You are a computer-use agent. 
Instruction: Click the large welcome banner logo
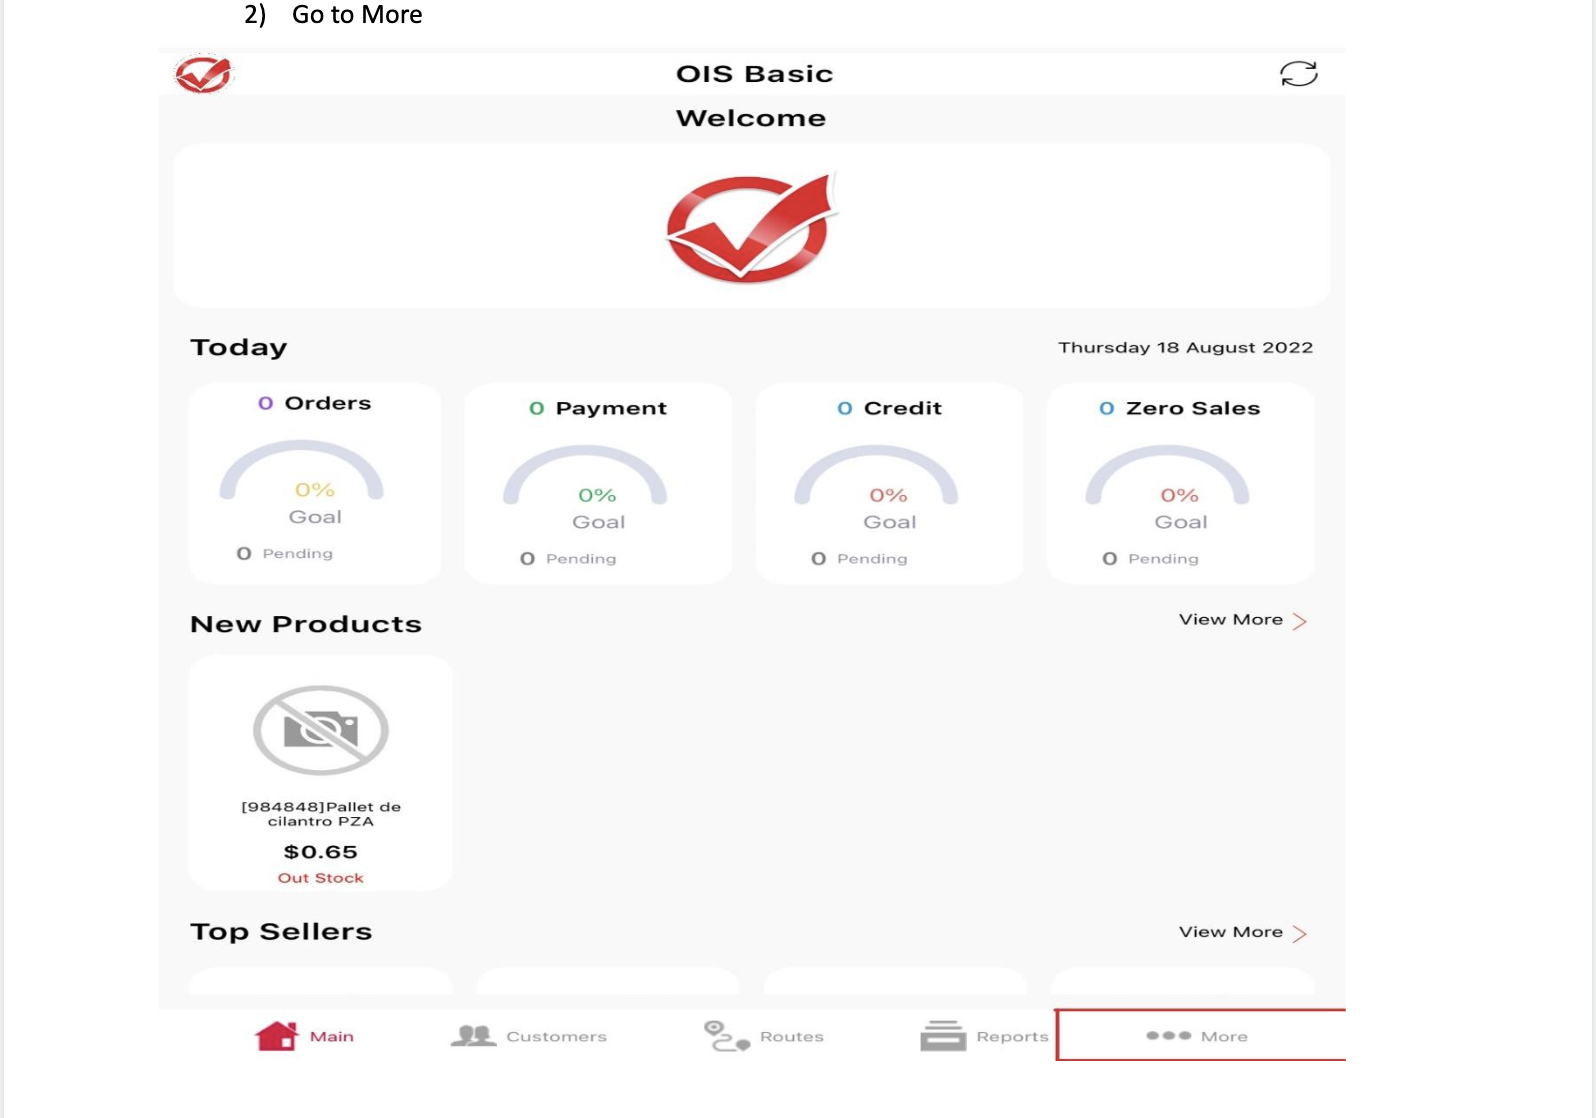751,228
